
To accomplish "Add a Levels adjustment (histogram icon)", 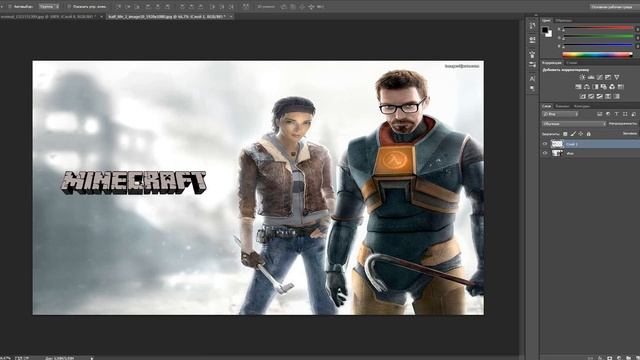I will coord(591,77).
